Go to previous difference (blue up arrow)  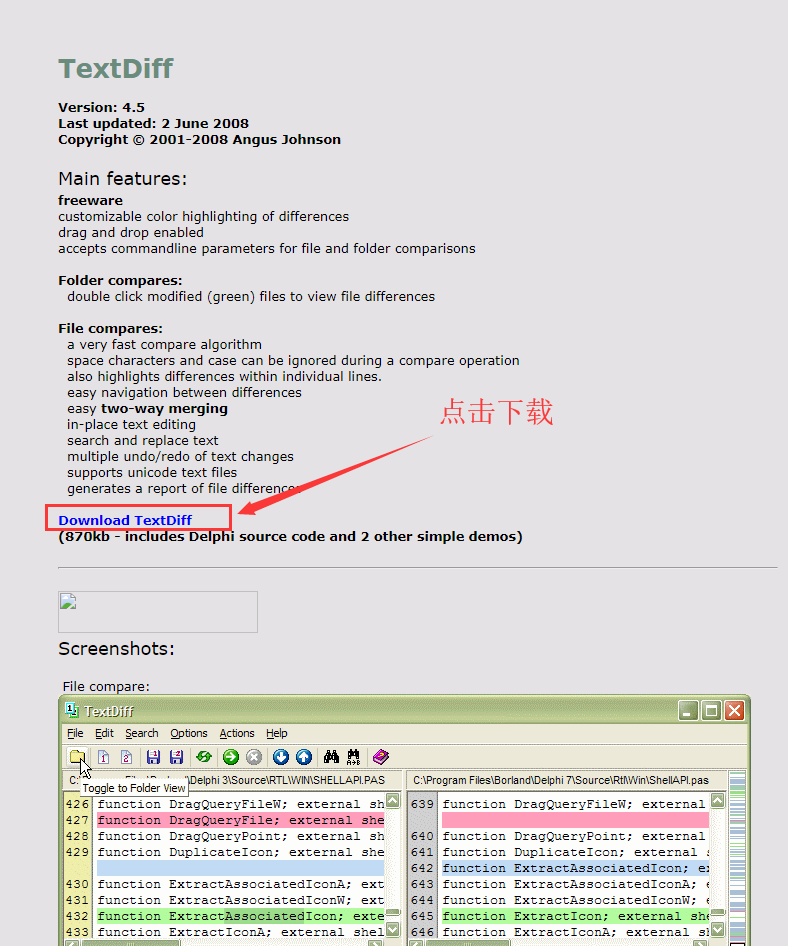(304, 757)
